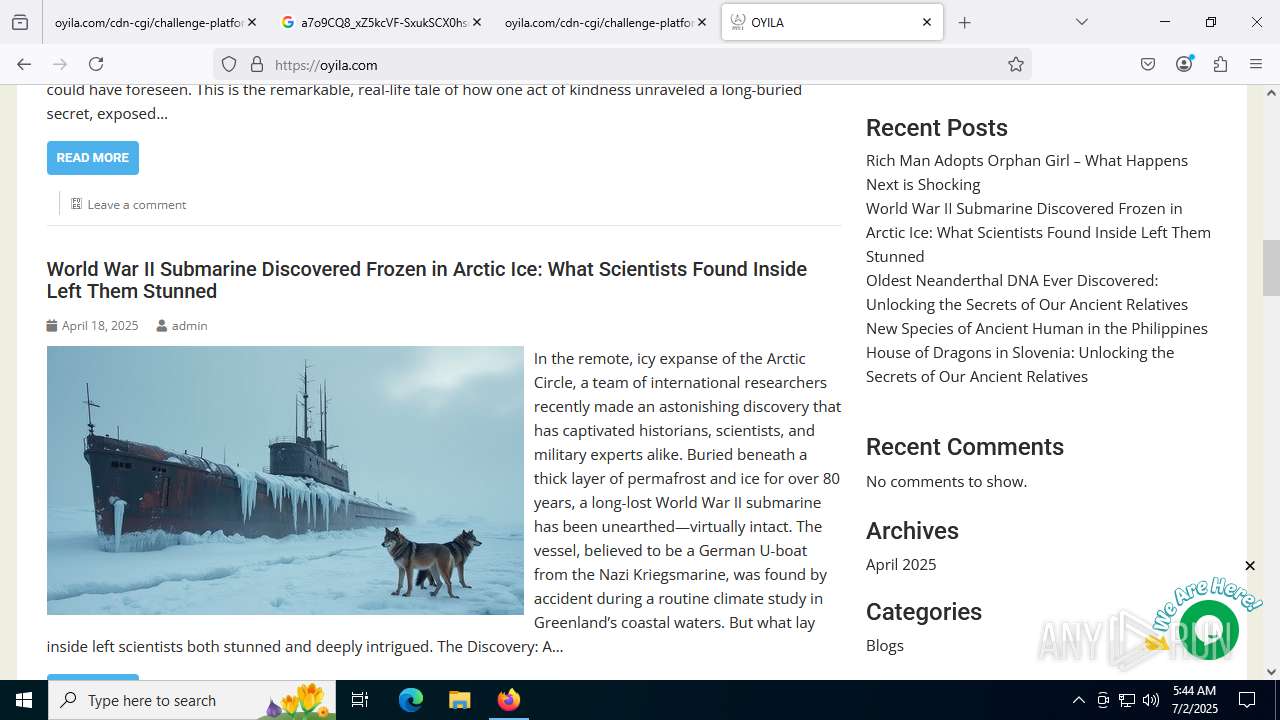Open the Windows Start menu
This screenshot has width=1280, height=720.
click(24, 700)
